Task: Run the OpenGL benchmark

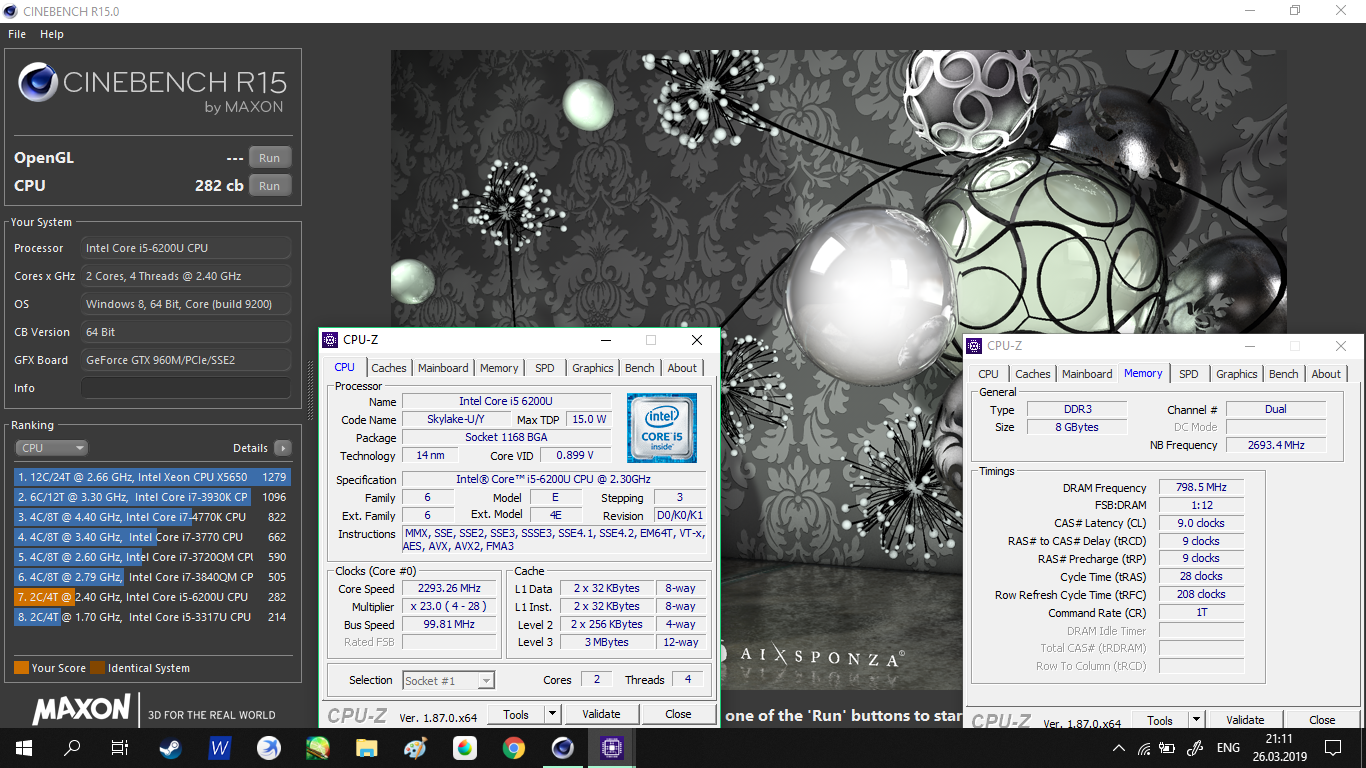Action: point(270,158)
